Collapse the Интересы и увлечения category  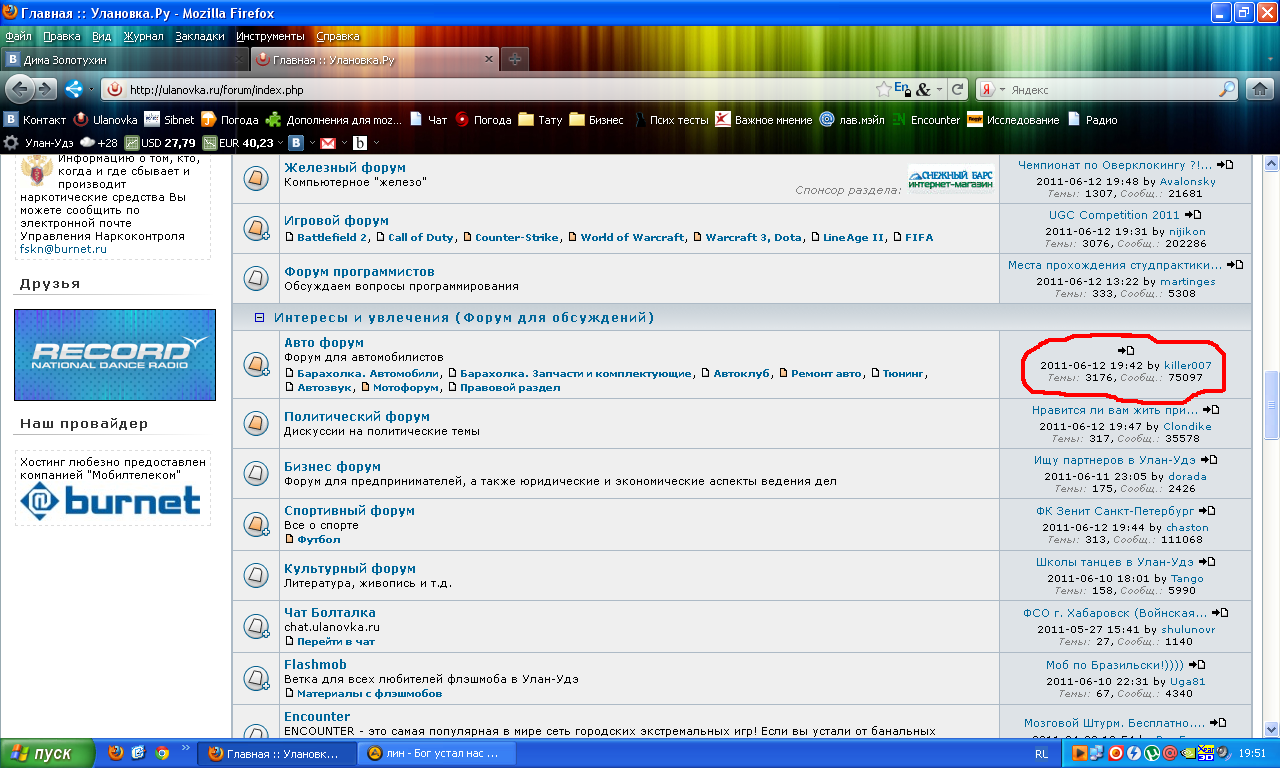[259, 318]
